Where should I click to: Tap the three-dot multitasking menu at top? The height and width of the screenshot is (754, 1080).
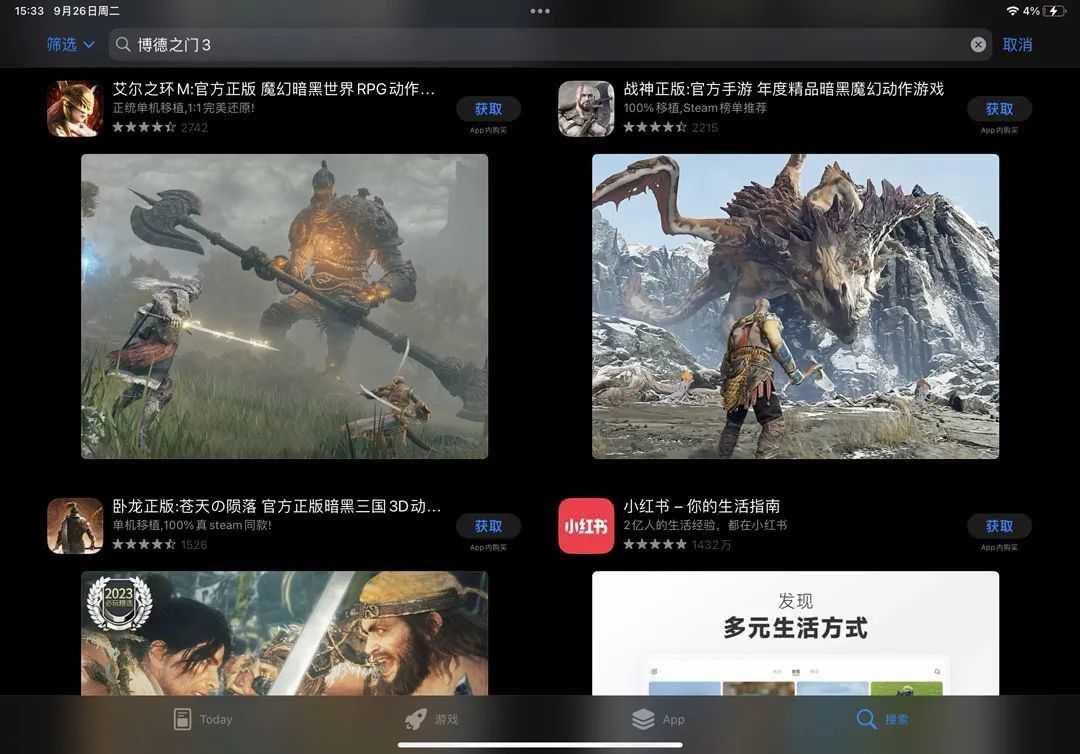point(540,11)
